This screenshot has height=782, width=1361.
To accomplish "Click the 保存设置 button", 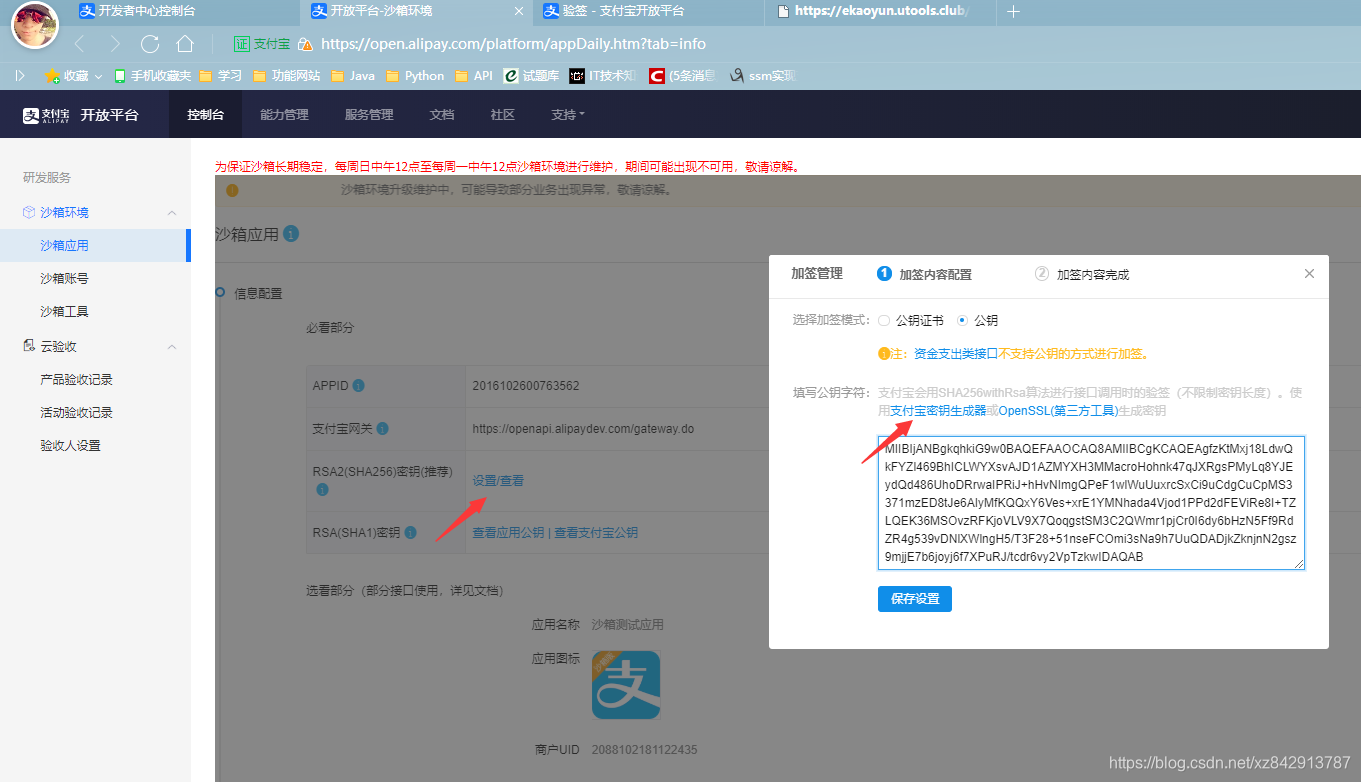I will click(x=915, y=599).
